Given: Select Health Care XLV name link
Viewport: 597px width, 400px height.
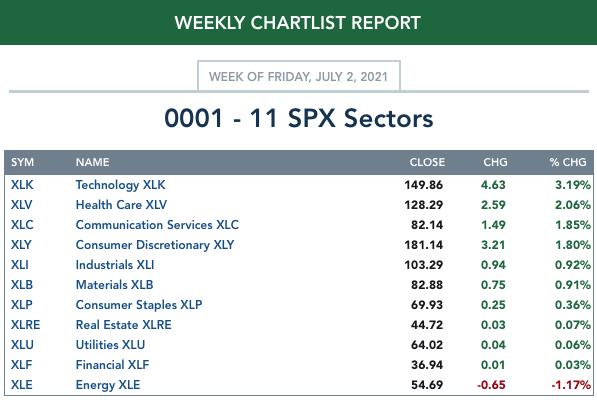Looking at the screenshot, I should coord(121,205).
